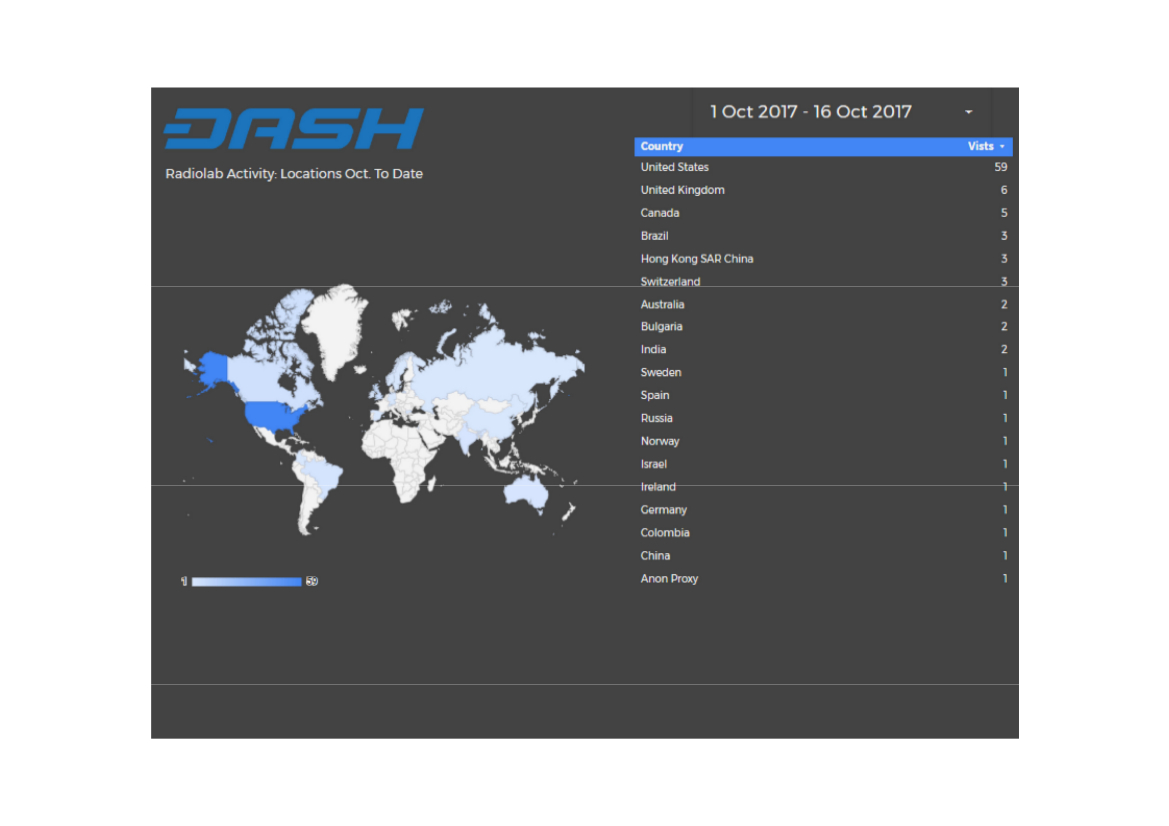Click the 1 Oct 2017 - 16 Oct 2017 date range

(810, 112)
